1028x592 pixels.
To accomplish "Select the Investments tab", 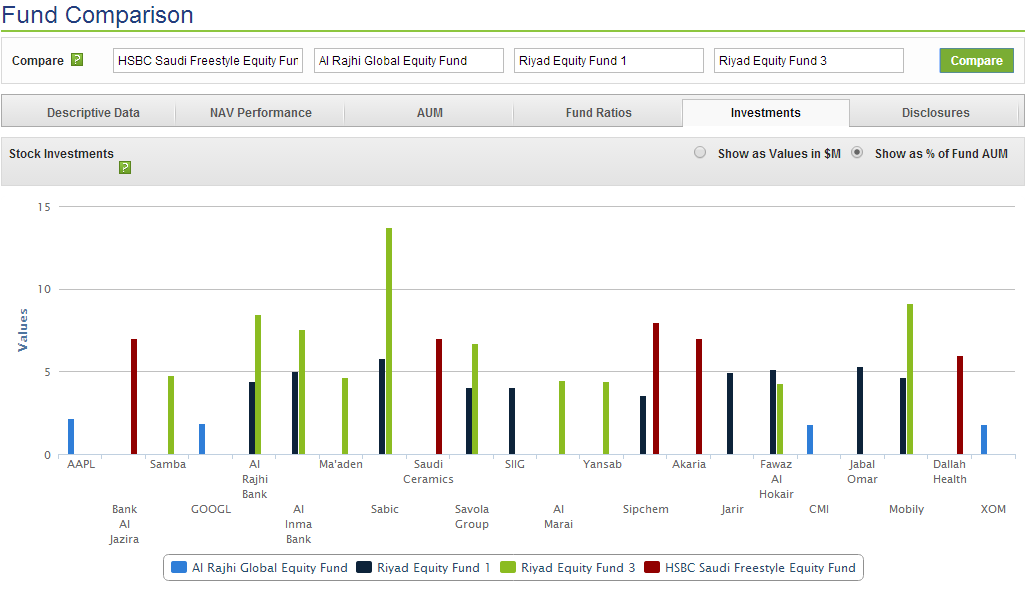I will [x=766, y=113].
